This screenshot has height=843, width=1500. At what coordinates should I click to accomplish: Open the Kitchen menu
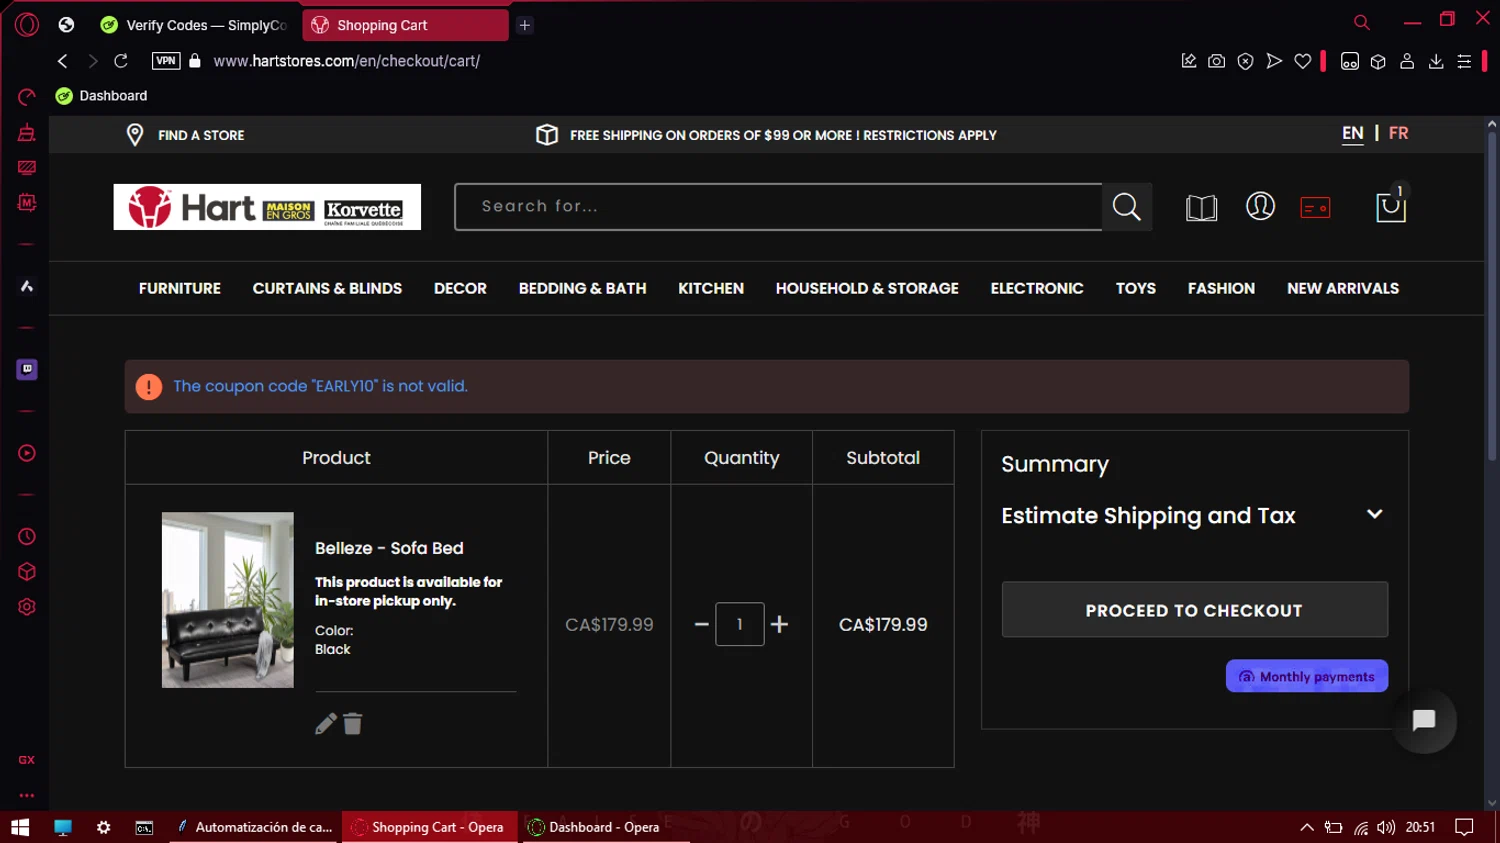(711, 288)
